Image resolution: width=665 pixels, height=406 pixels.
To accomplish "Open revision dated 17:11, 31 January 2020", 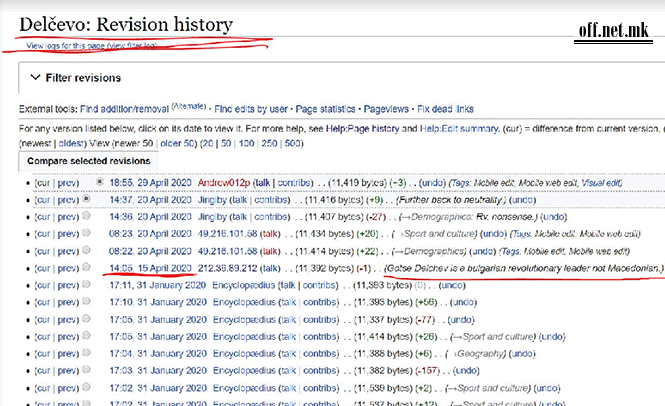I will coord(157,285).
